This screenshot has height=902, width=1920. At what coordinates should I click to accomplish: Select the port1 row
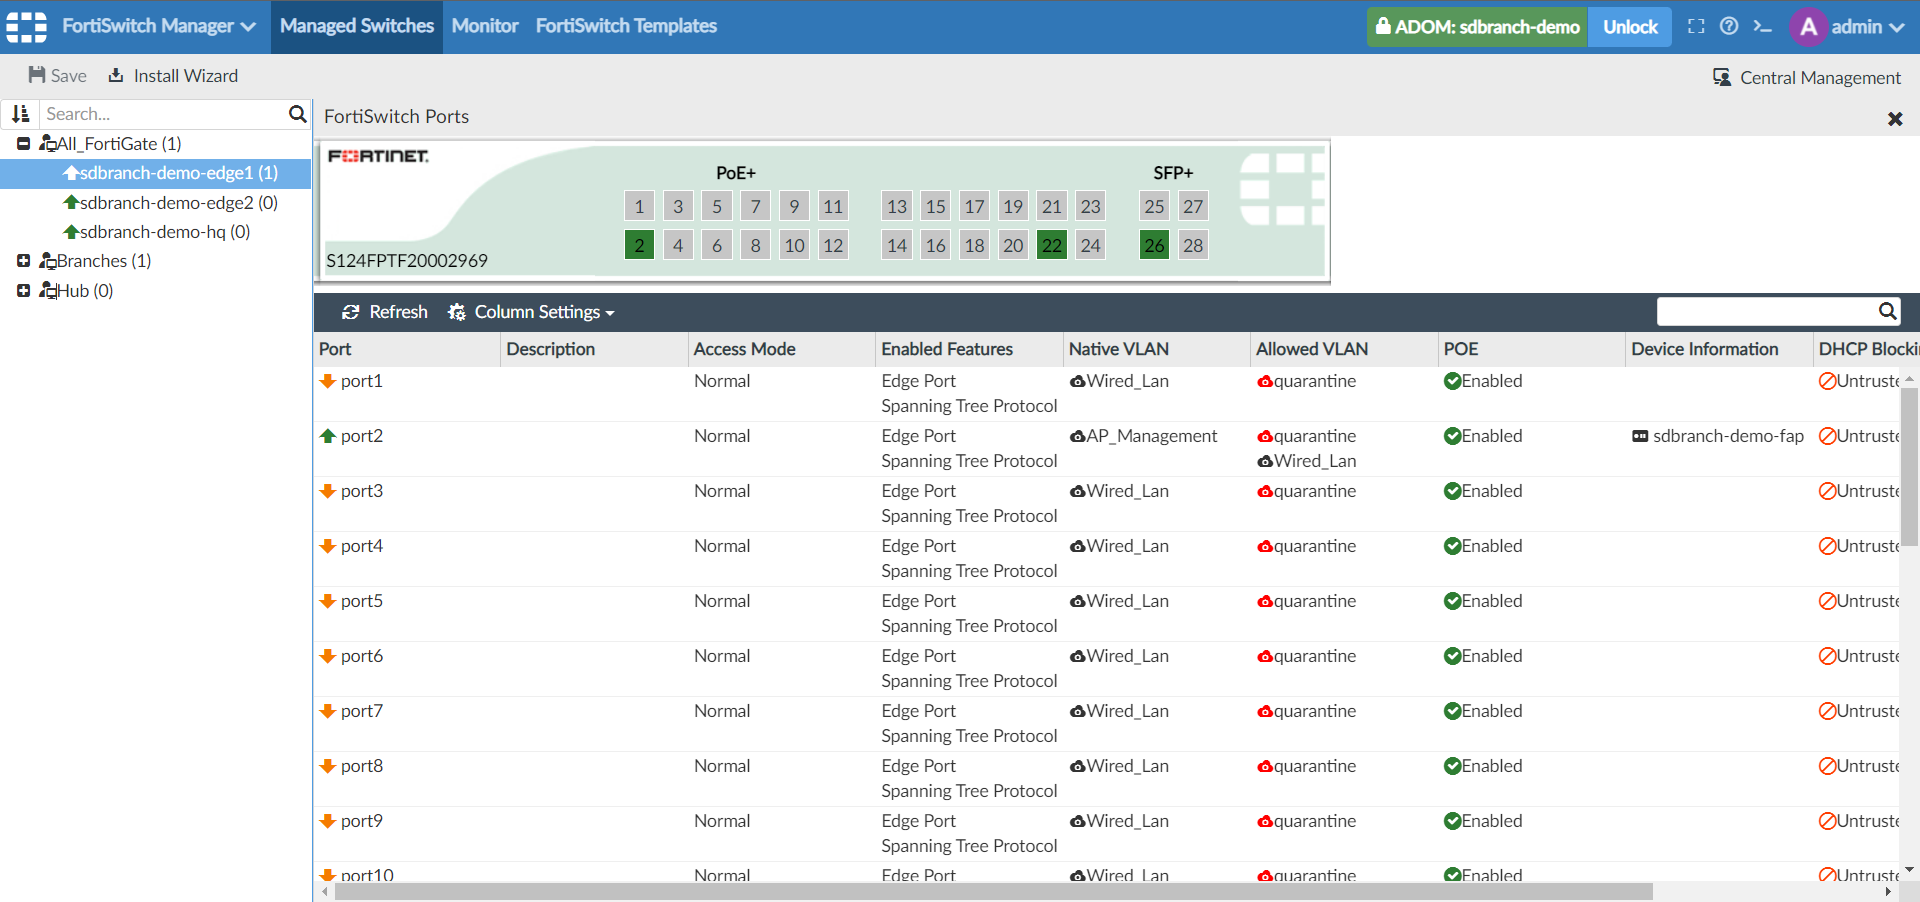tap(1106, 394)
